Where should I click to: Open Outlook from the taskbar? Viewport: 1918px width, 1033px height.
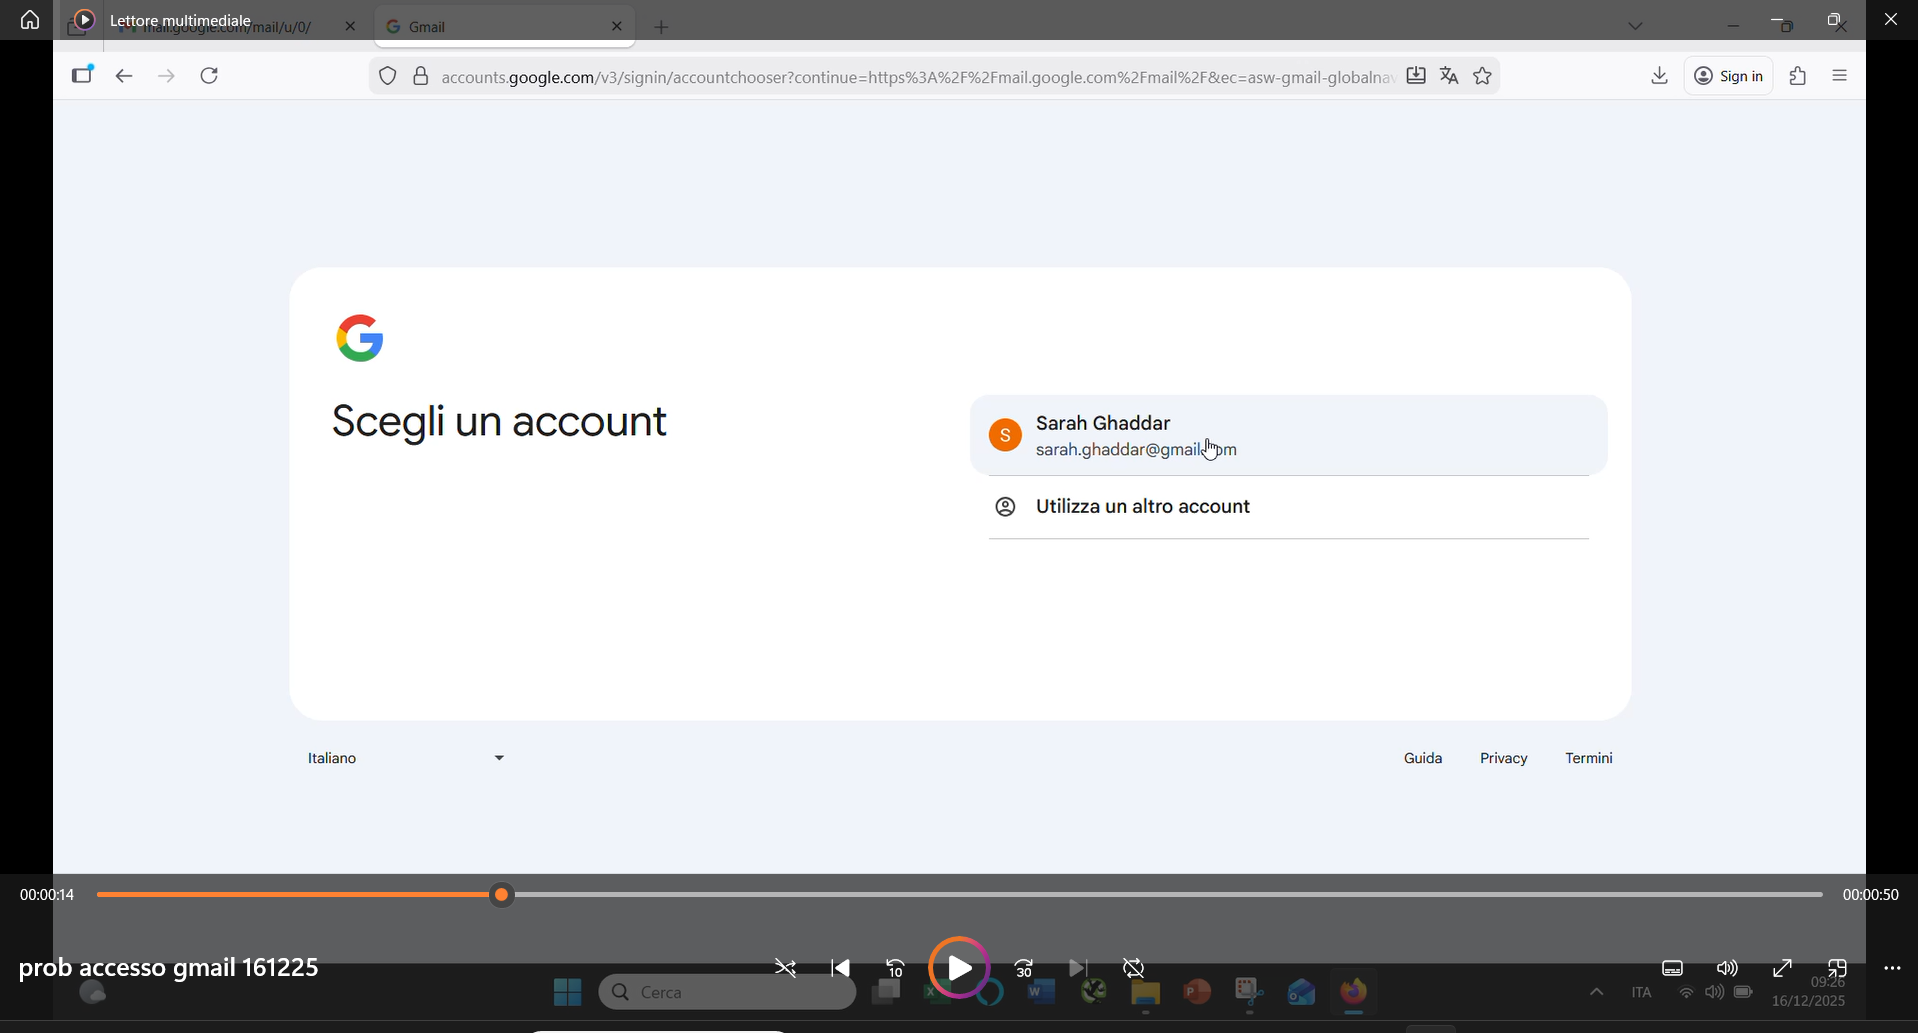tap(1302, 992)
